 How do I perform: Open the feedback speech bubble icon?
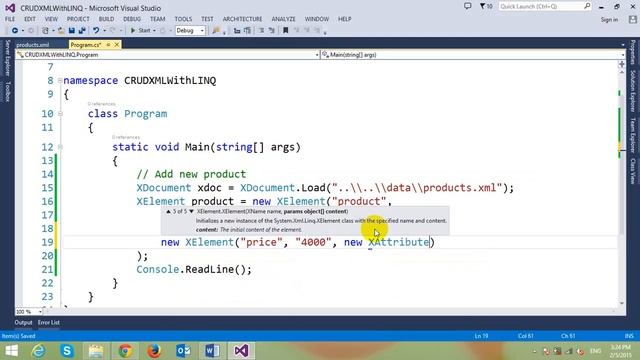[468, 7]
